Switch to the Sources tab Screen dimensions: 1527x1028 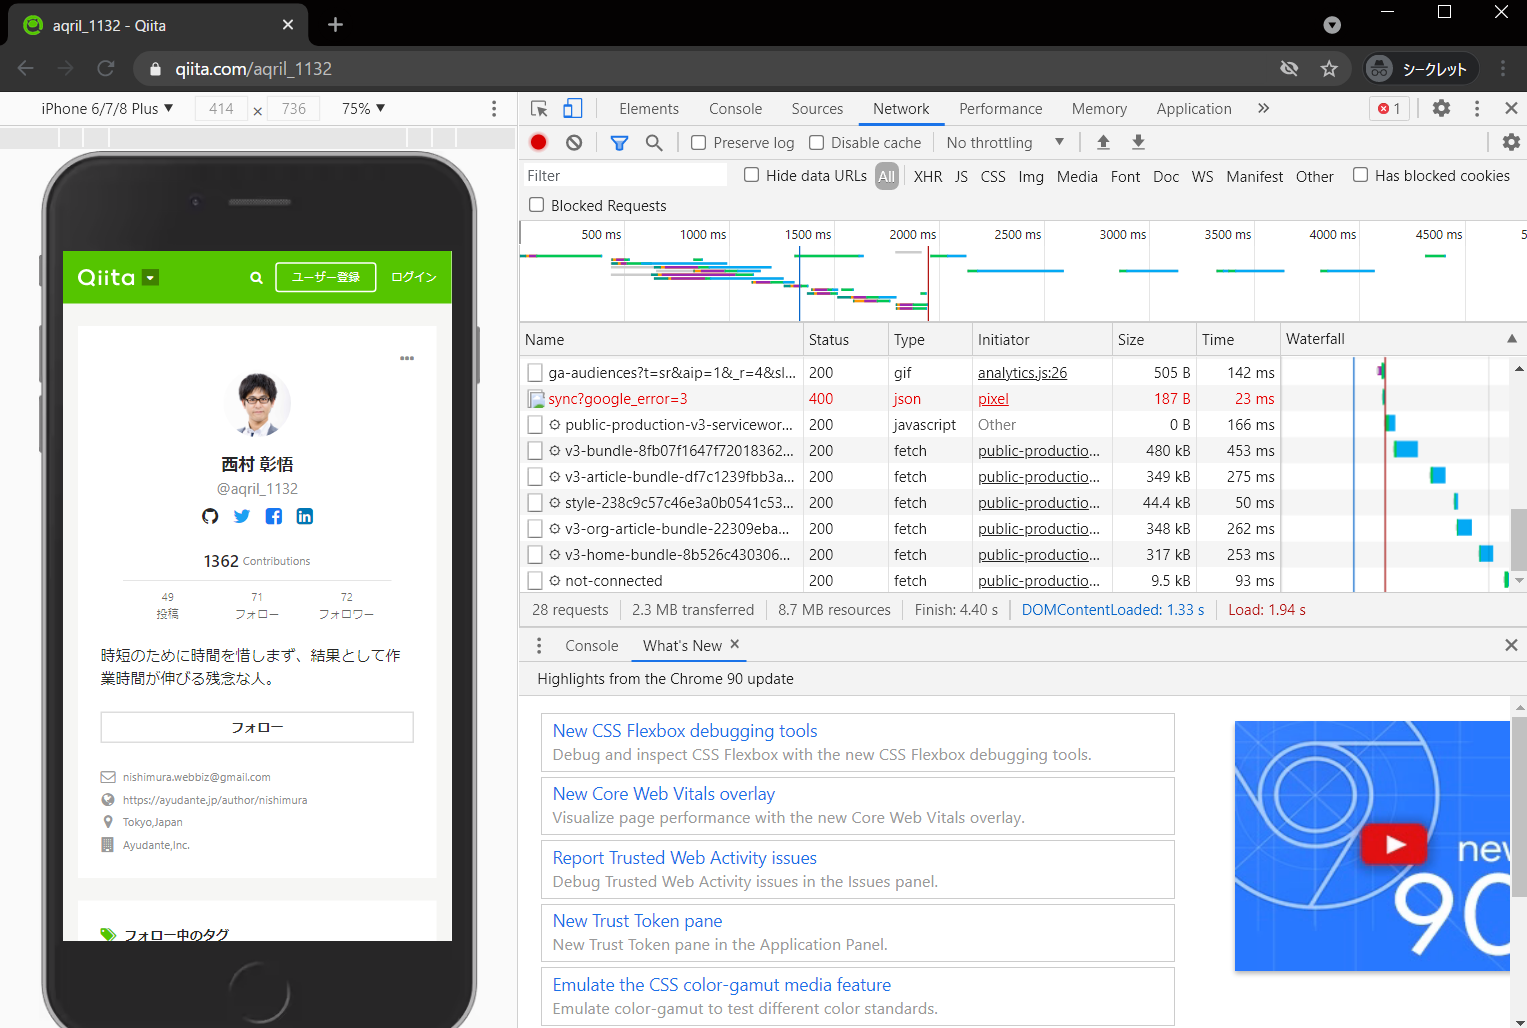click(x=817, y=108)
